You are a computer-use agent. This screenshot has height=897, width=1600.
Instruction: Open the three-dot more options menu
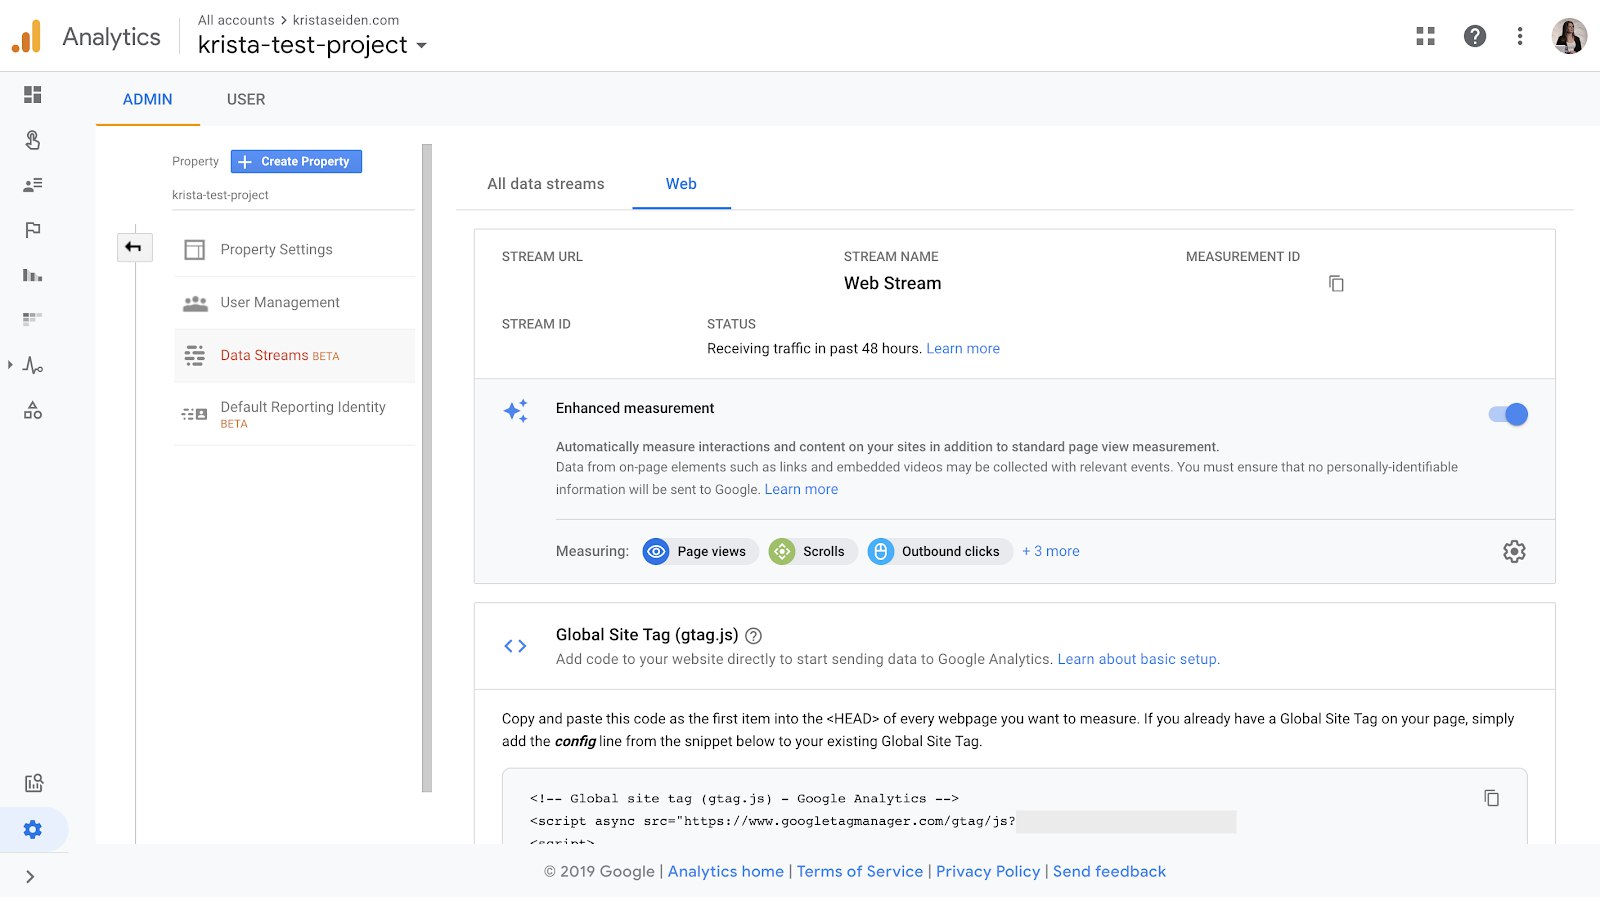1520,36
